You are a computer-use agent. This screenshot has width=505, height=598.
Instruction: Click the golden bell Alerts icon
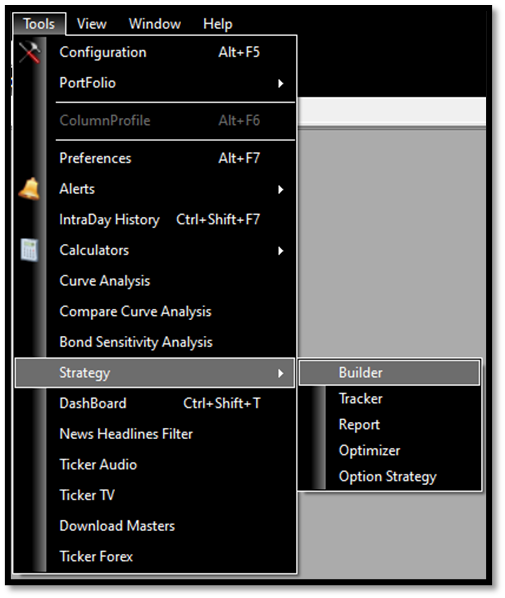coord(29,189)
